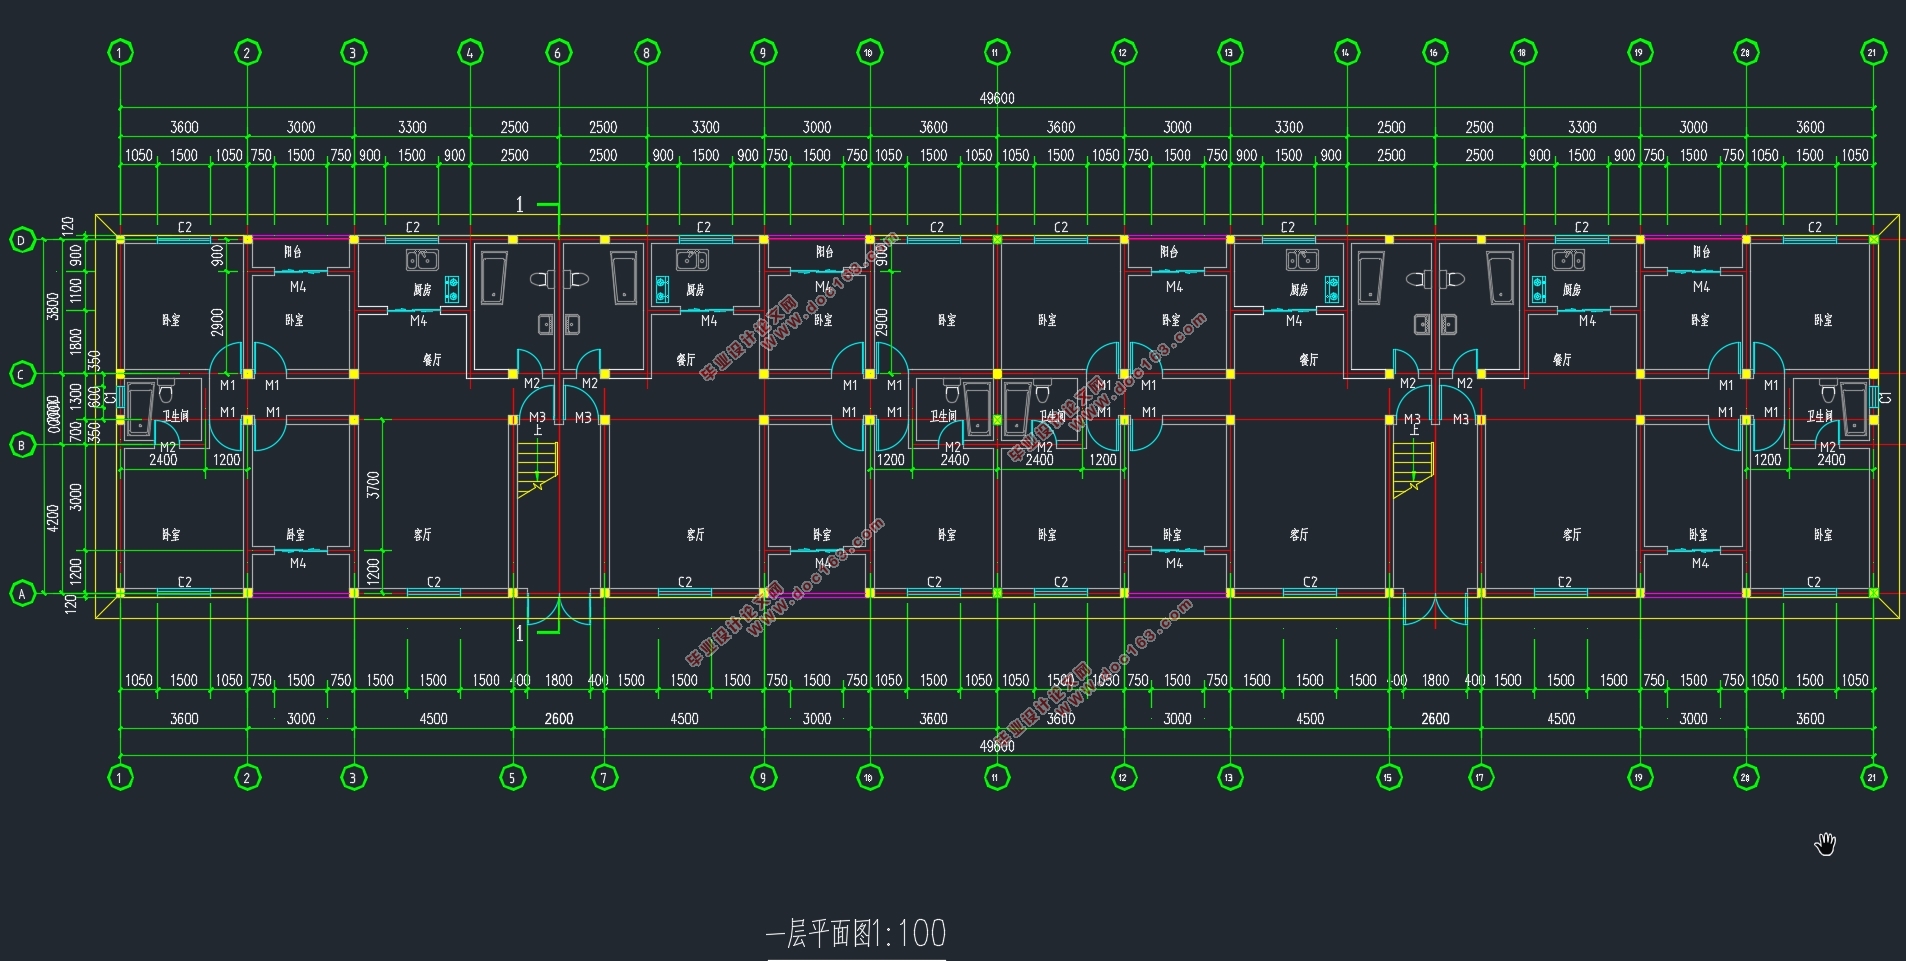Click the C1 window label on right wall

pos(1885,398)
